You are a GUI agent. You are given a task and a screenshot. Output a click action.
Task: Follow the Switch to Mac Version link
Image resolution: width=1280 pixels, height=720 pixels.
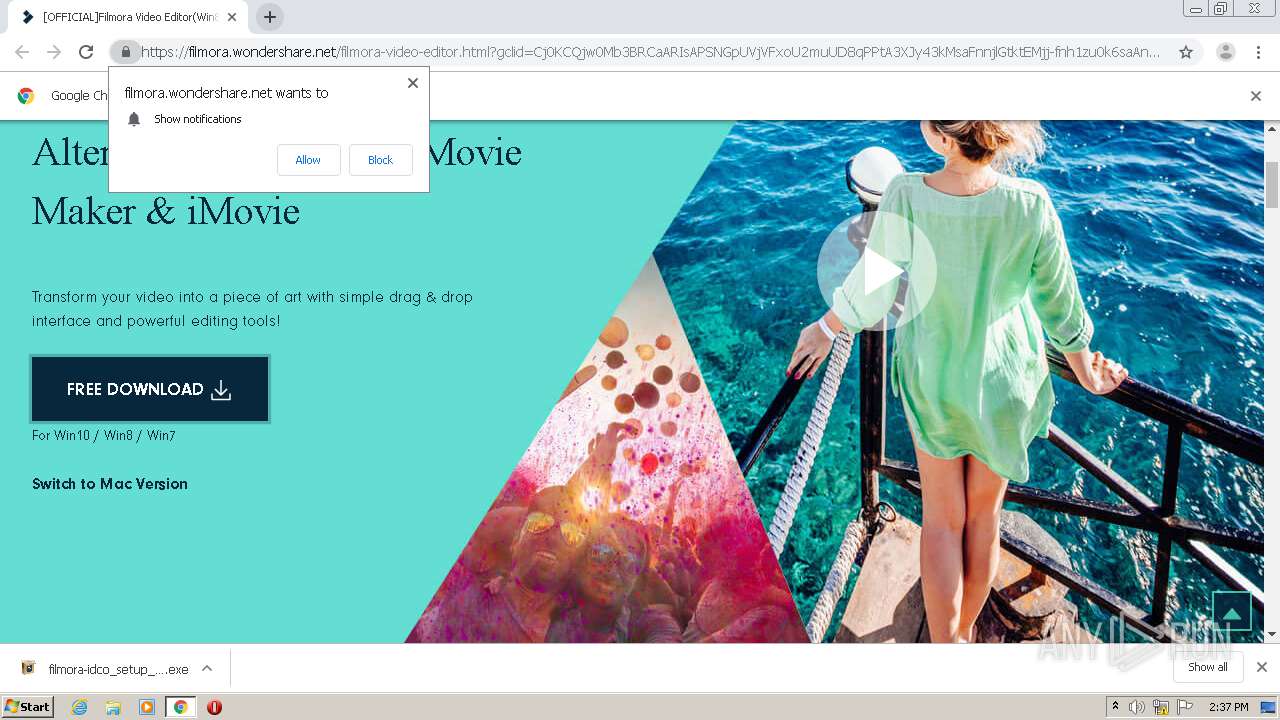[x=110, y=484]
